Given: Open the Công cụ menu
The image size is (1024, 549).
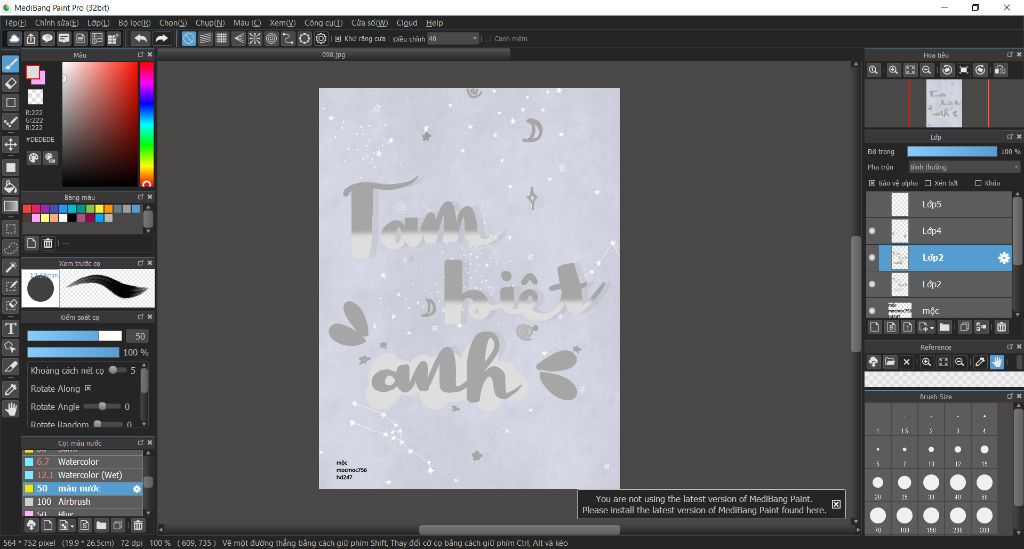Looking at the screenshot, I should 323,23.
